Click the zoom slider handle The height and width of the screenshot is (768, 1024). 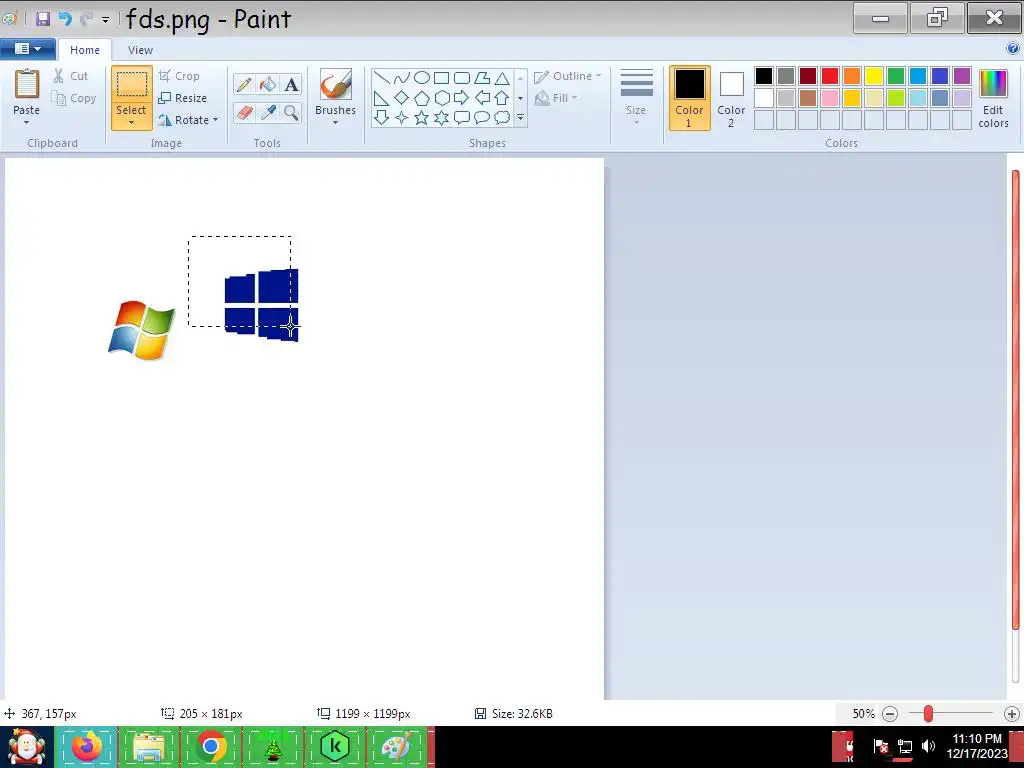pyautogui.click(x=928, y=714)
